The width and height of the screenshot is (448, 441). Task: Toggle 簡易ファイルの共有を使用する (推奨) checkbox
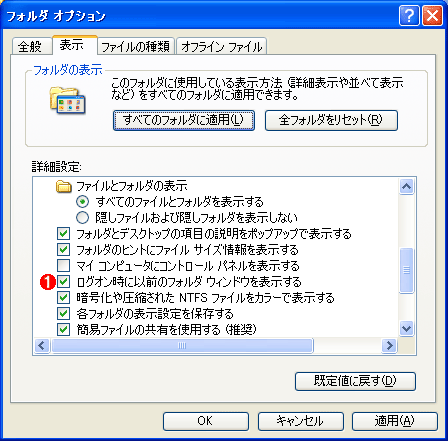pyautogui.click(x=63, y=330)
